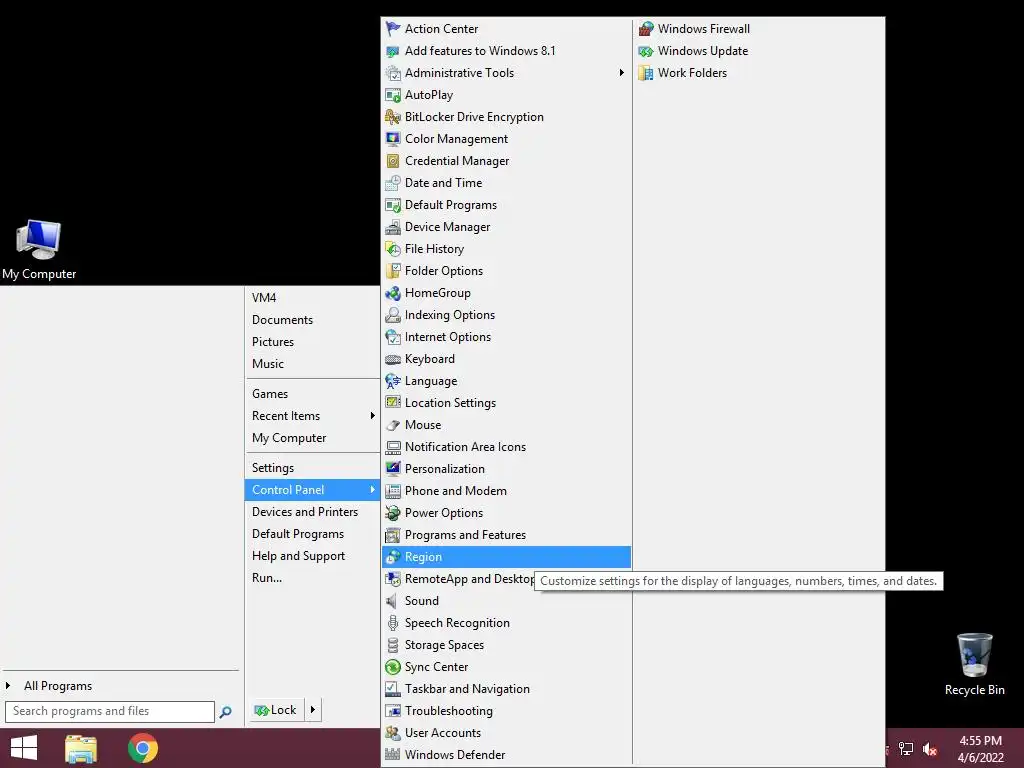Image resolution: width=1024 pixels, height=768 pixels.
Task: Open Location Settings
Action: point(506,403)
